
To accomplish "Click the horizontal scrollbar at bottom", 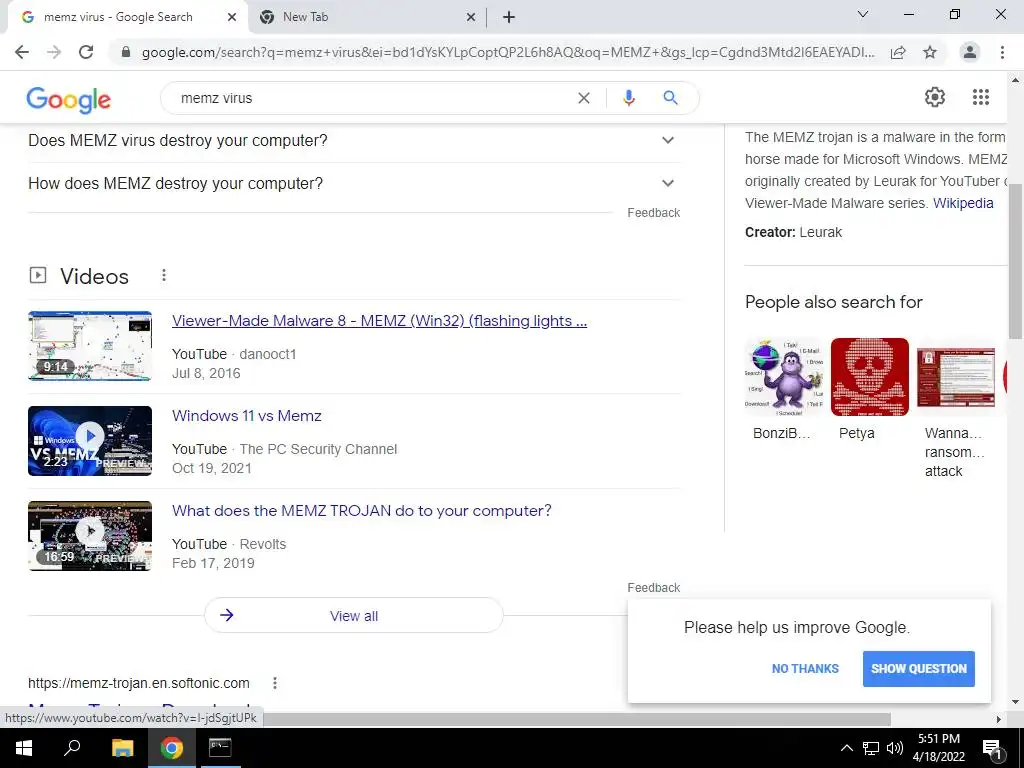I will tap(577, 719).
